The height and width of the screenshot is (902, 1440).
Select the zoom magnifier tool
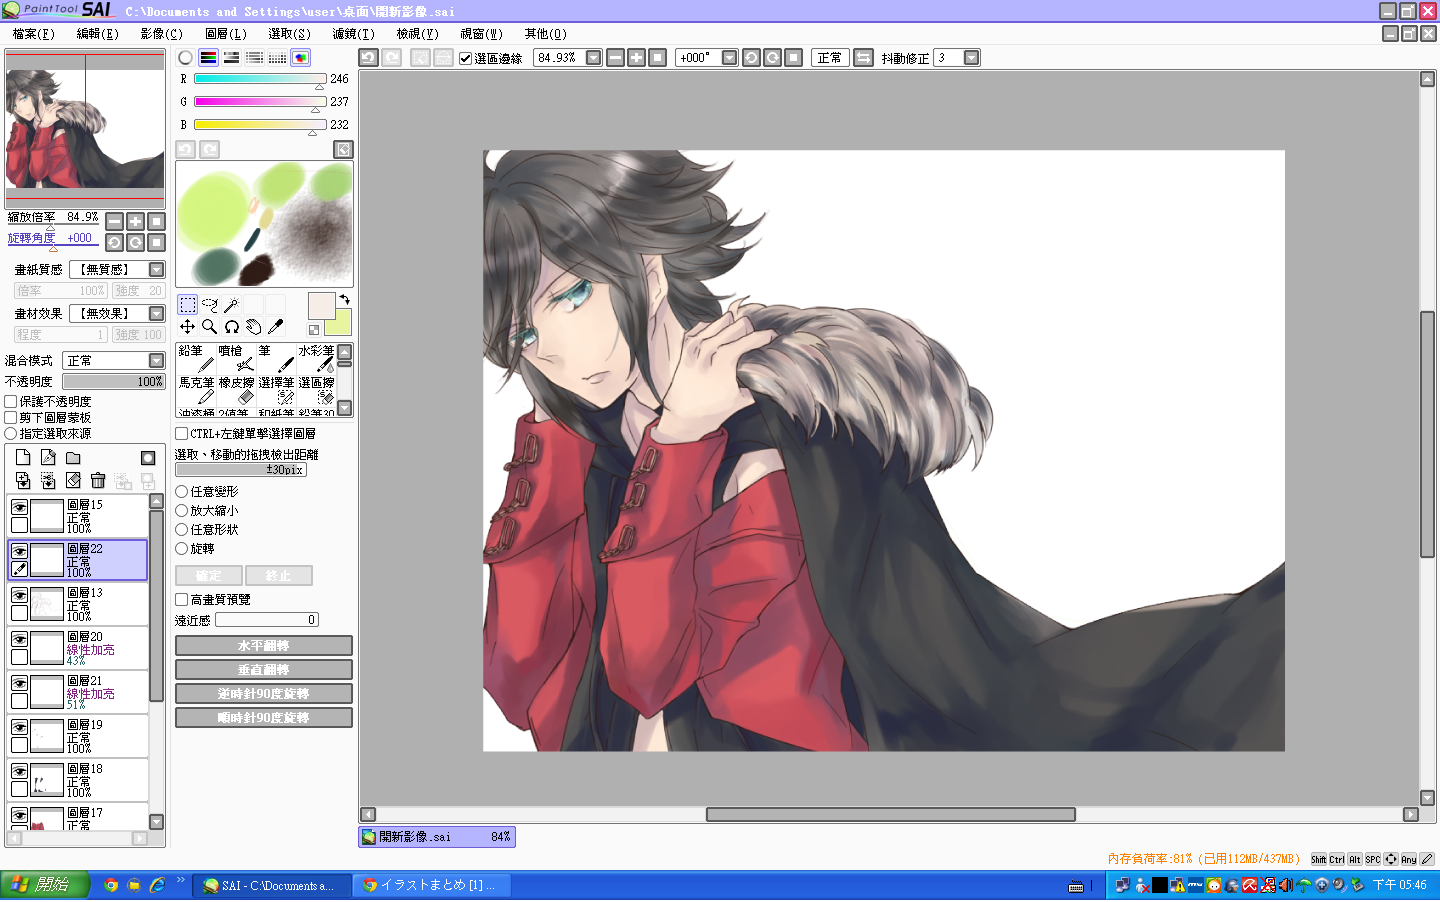(209, 326)
